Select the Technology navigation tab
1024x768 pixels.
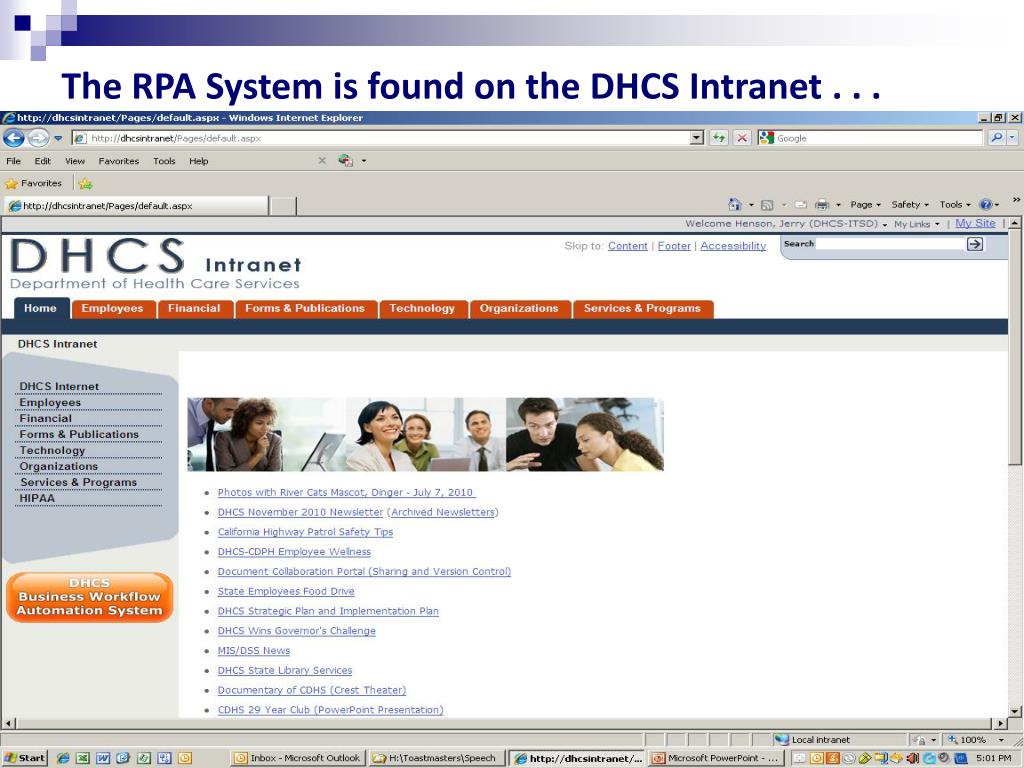pos(422,308)
